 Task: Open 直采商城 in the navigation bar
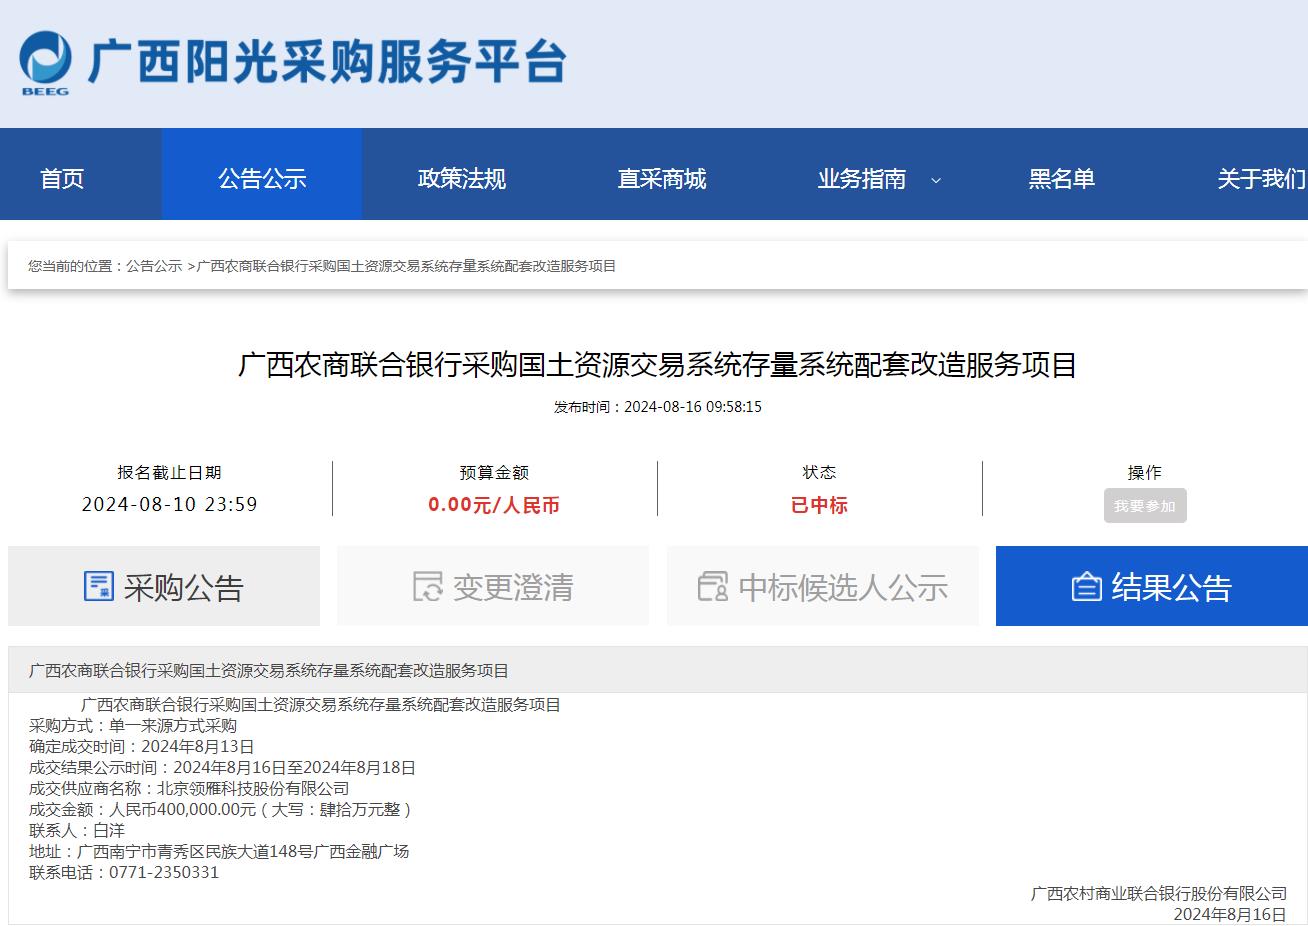[662, 179]
